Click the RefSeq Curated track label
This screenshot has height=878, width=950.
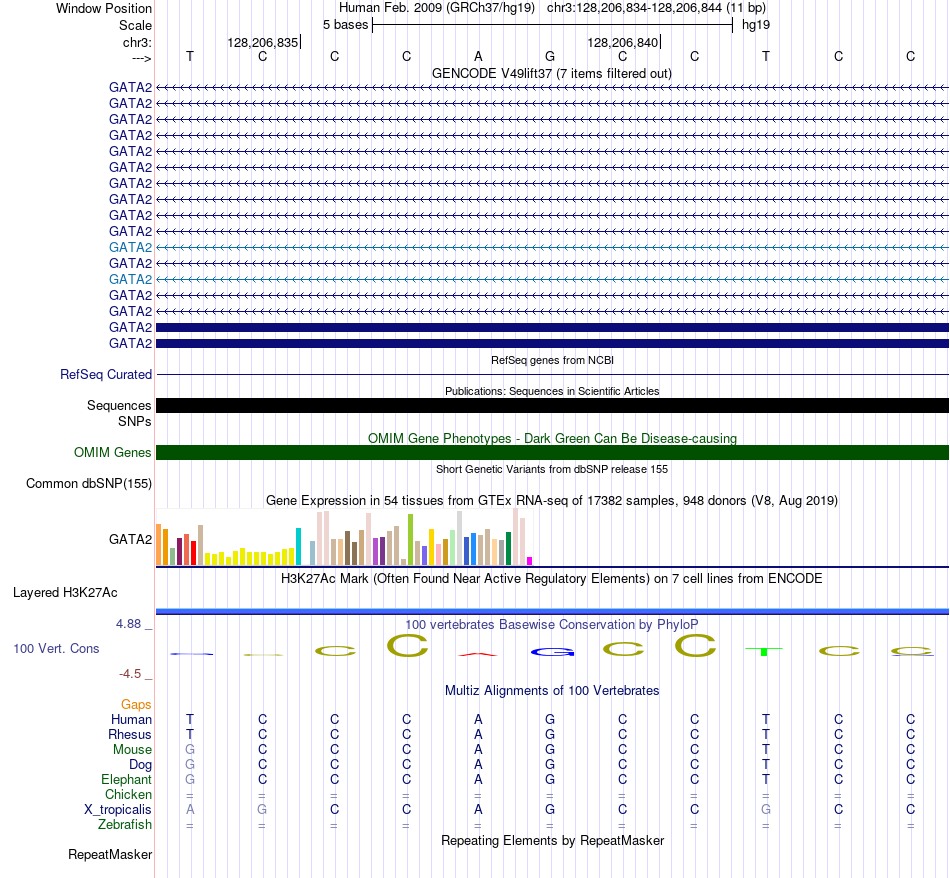tap(105, 374)
